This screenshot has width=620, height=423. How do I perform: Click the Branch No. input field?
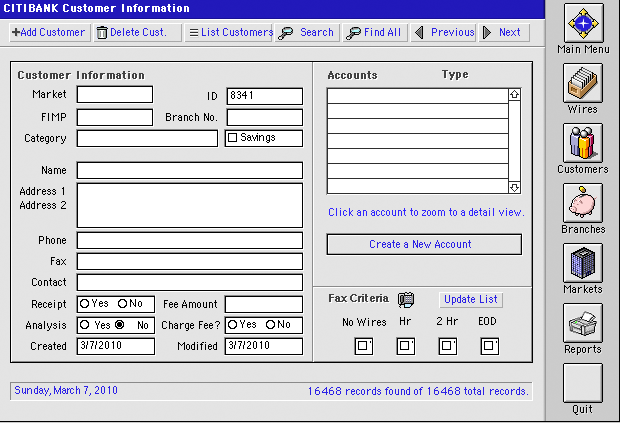click(265, 117)
